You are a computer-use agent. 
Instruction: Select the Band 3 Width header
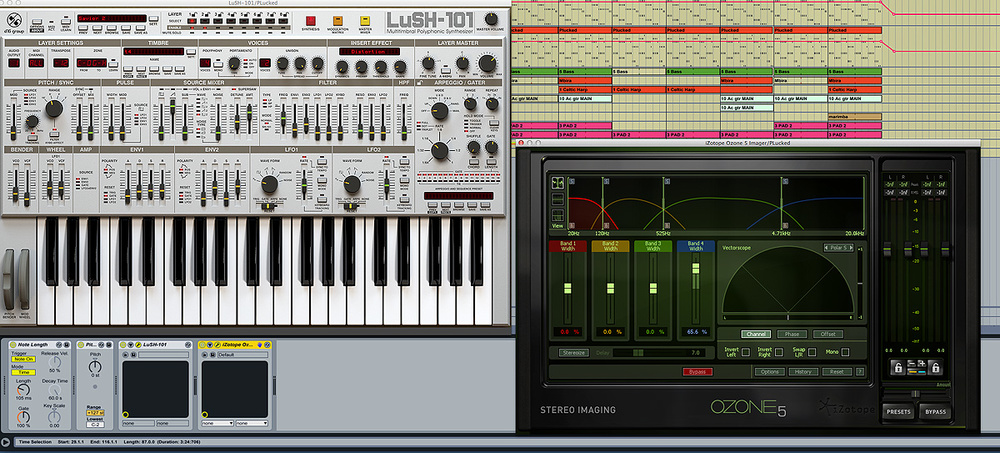click(653, 246)
